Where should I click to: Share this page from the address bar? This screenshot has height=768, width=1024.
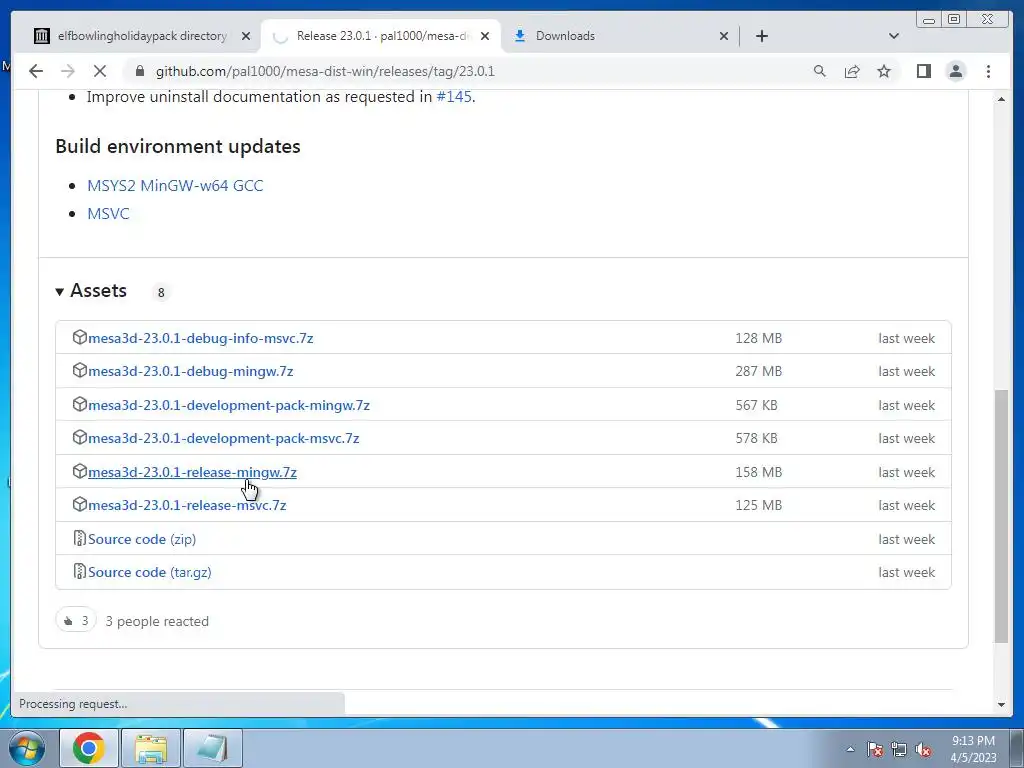852,71
